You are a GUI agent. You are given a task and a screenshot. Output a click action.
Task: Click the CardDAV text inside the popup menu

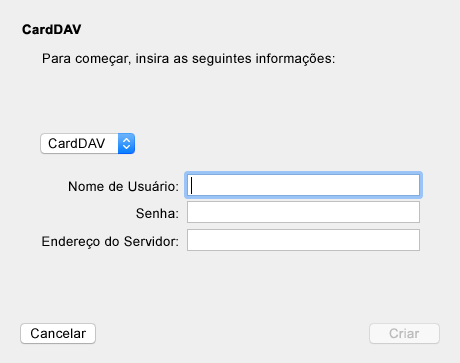point(77,144)
